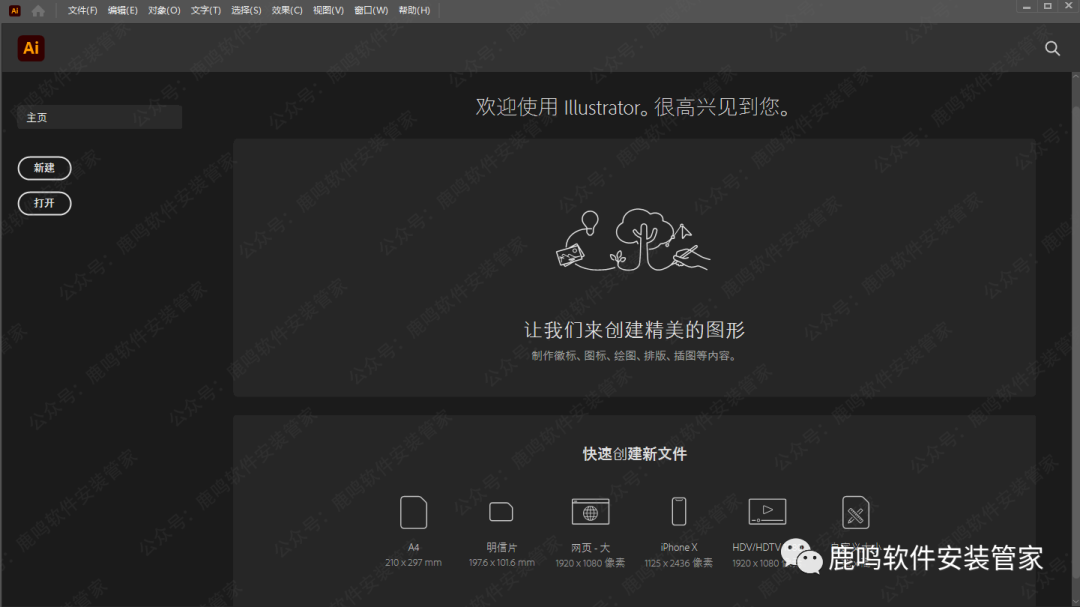Choose the 网页-大 web document preset icon
This screenshot has height=607, width=1080.
click(590, 512)
